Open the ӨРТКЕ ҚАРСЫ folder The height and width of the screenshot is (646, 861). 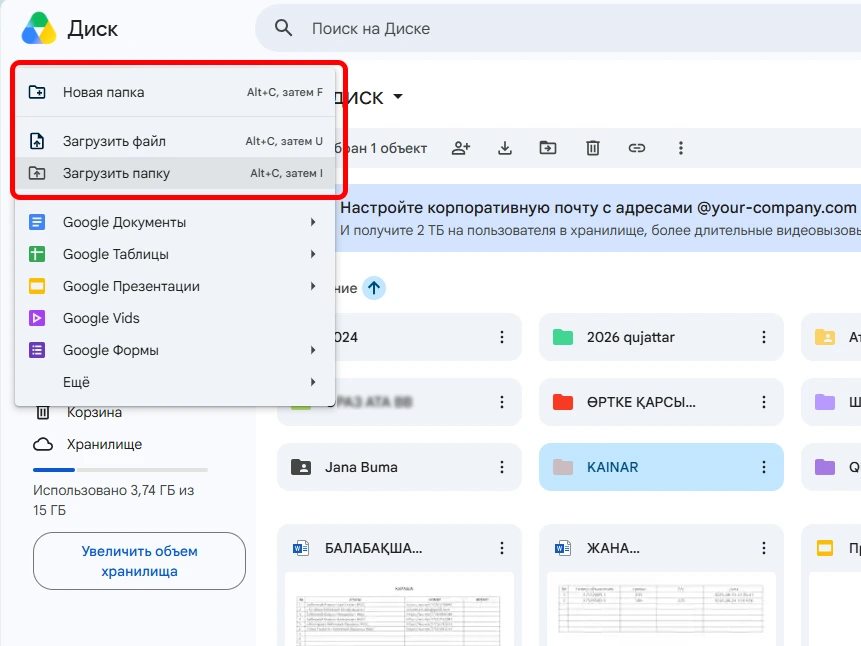(x=661, y=402)
